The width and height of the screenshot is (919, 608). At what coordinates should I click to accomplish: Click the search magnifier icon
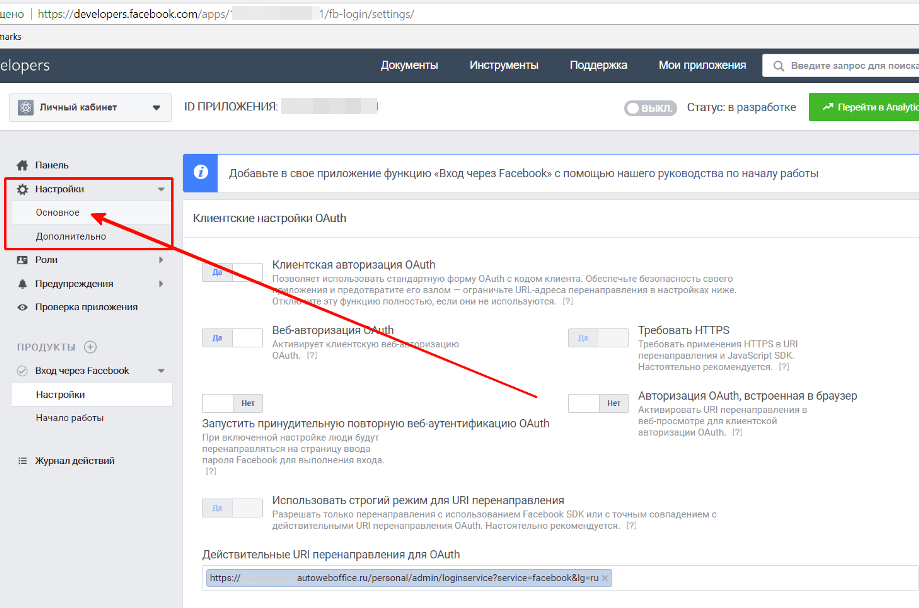coord(778,66)
